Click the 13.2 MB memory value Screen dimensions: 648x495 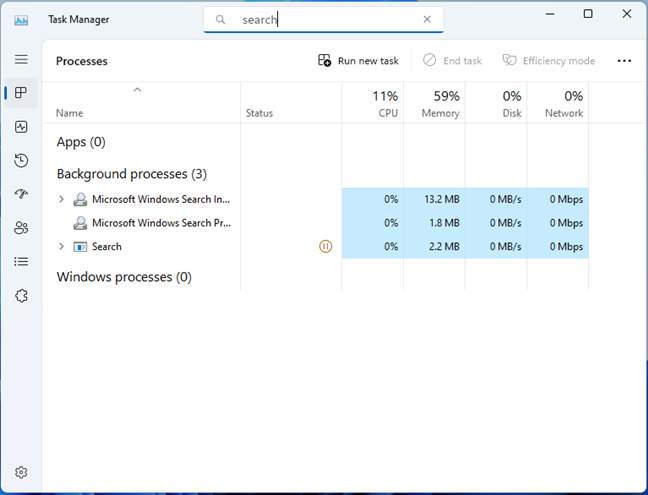pos(442,199)
